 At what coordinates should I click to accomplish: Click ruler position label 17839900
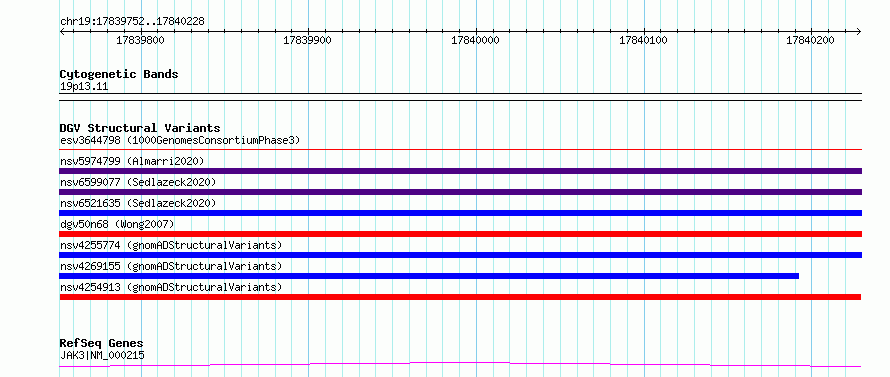click(x=308, y=40)
